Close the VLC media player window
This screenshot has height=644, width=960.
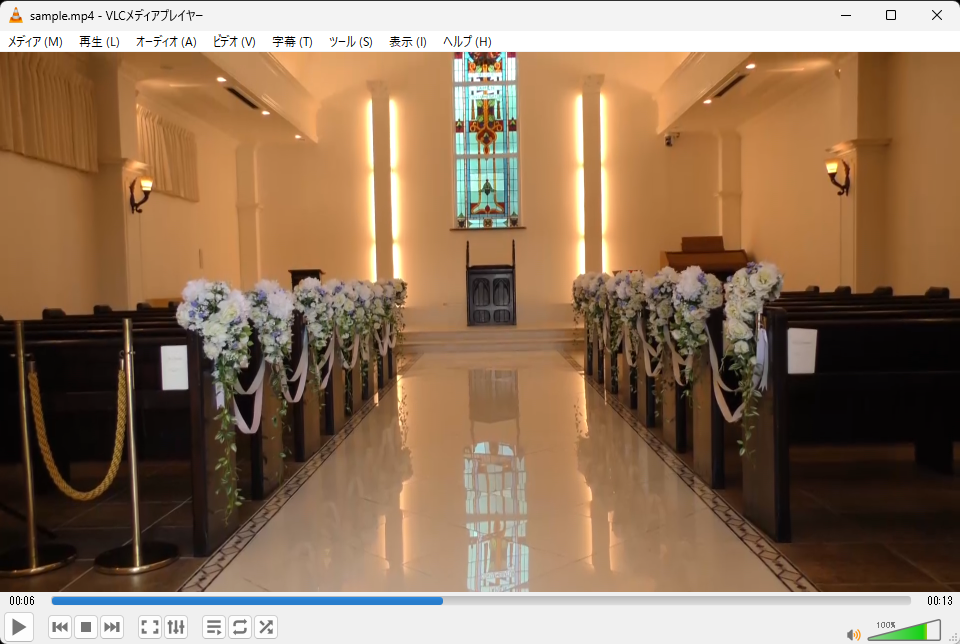(x=937, y=15)
